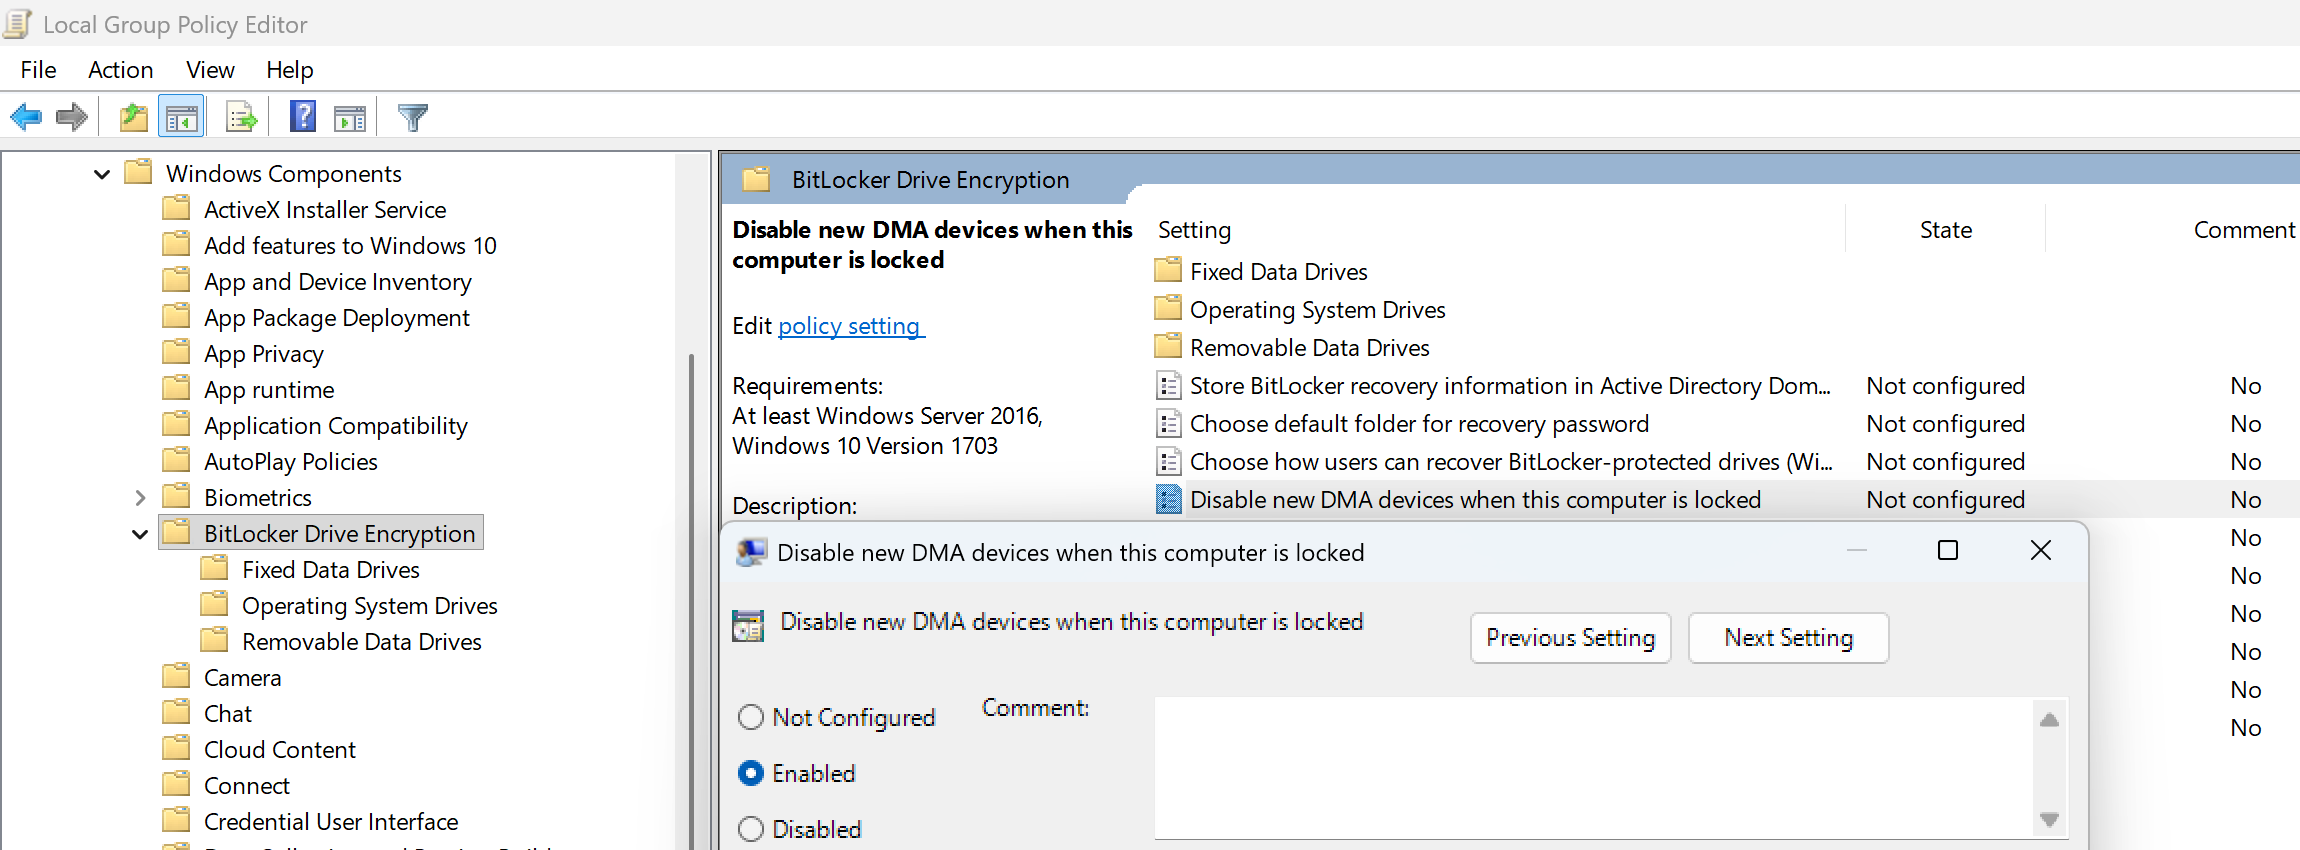Select Operating System Drives in the tree

[369, 606]
